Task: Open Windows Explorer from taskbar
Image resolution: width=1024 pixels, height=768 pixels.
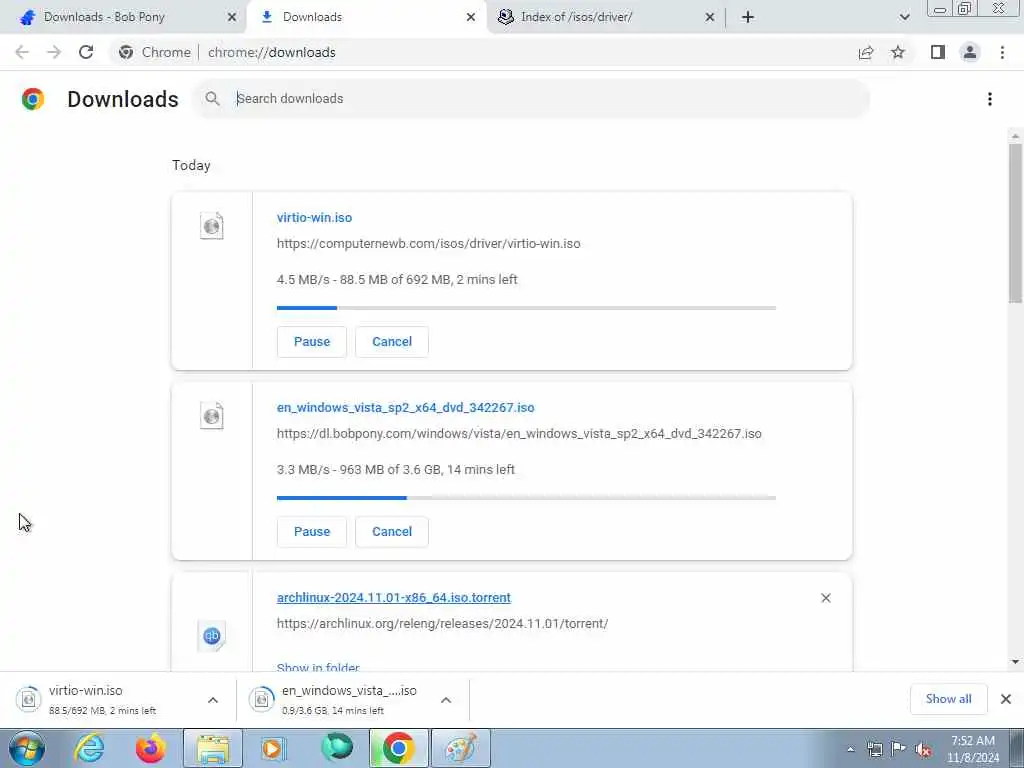Action: coord(213,748)
